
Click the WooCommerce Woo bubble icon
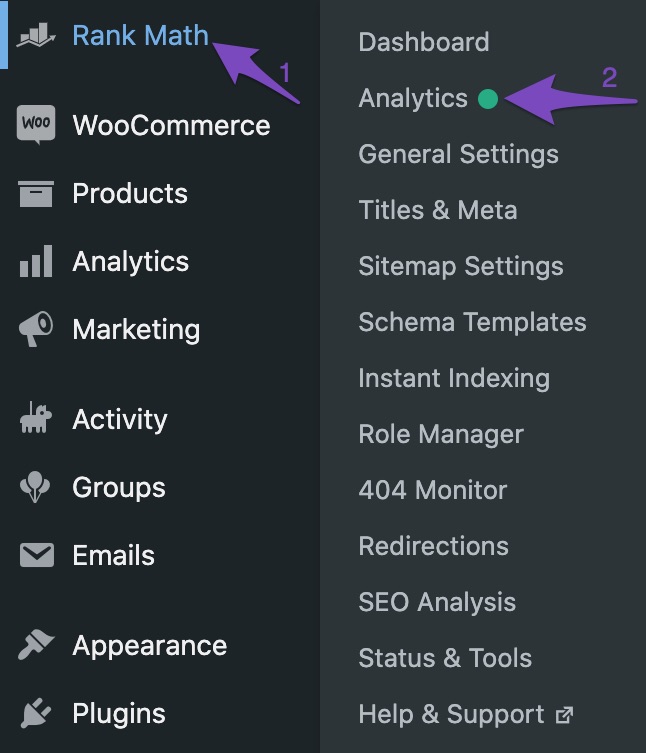(36, 124)
